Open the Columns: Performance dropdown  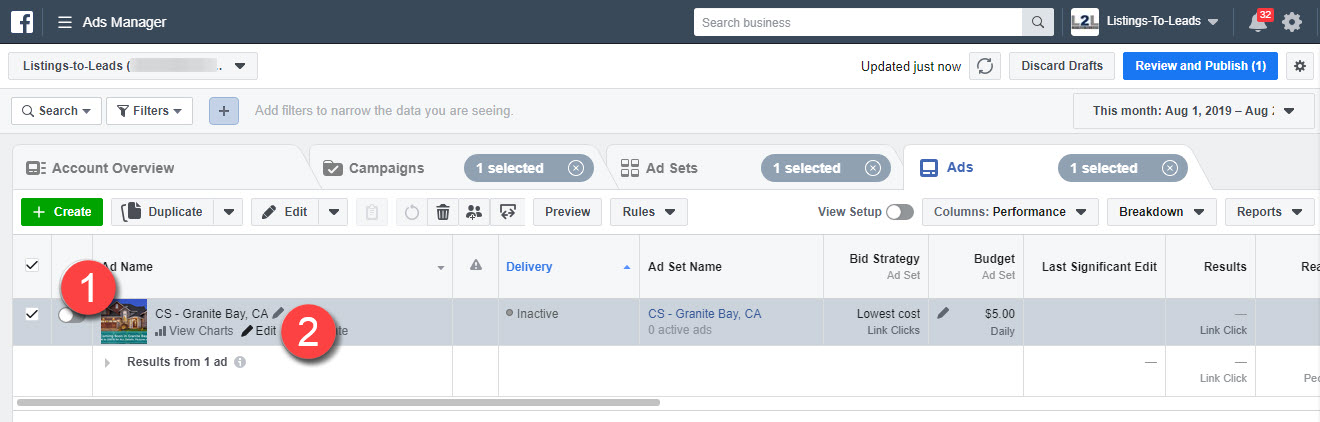(x=1010, y=212)
